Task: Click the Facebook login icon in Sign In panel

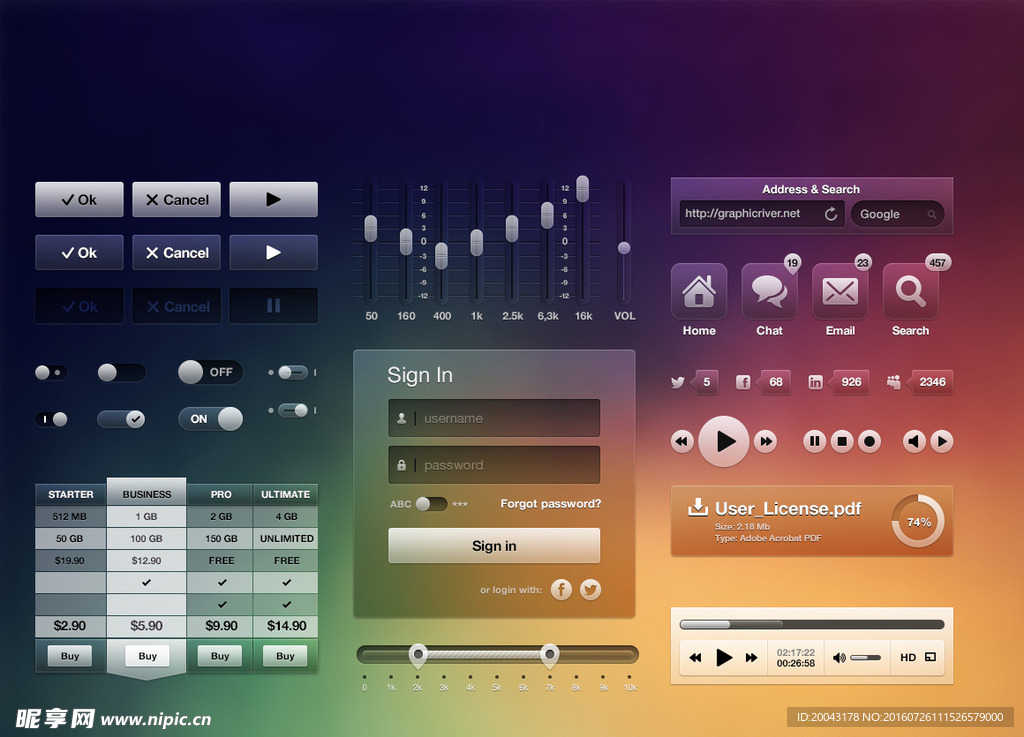Action: point(562,590)
